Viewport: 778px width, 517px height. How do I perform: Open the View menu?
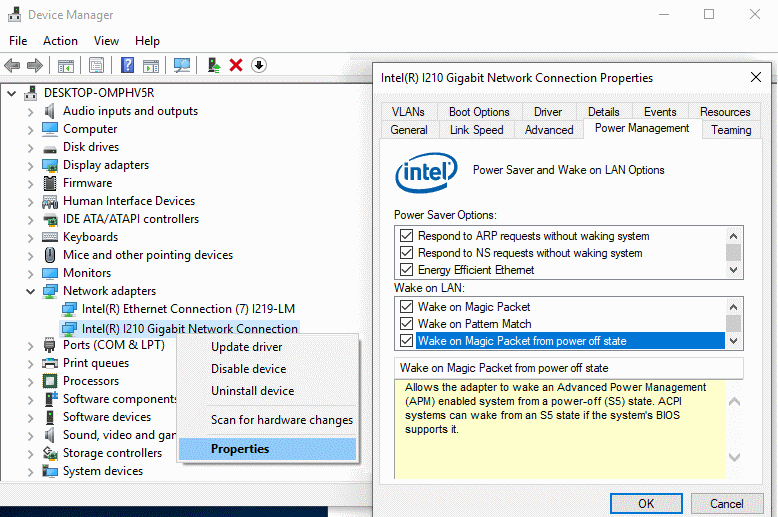(106, 41)
